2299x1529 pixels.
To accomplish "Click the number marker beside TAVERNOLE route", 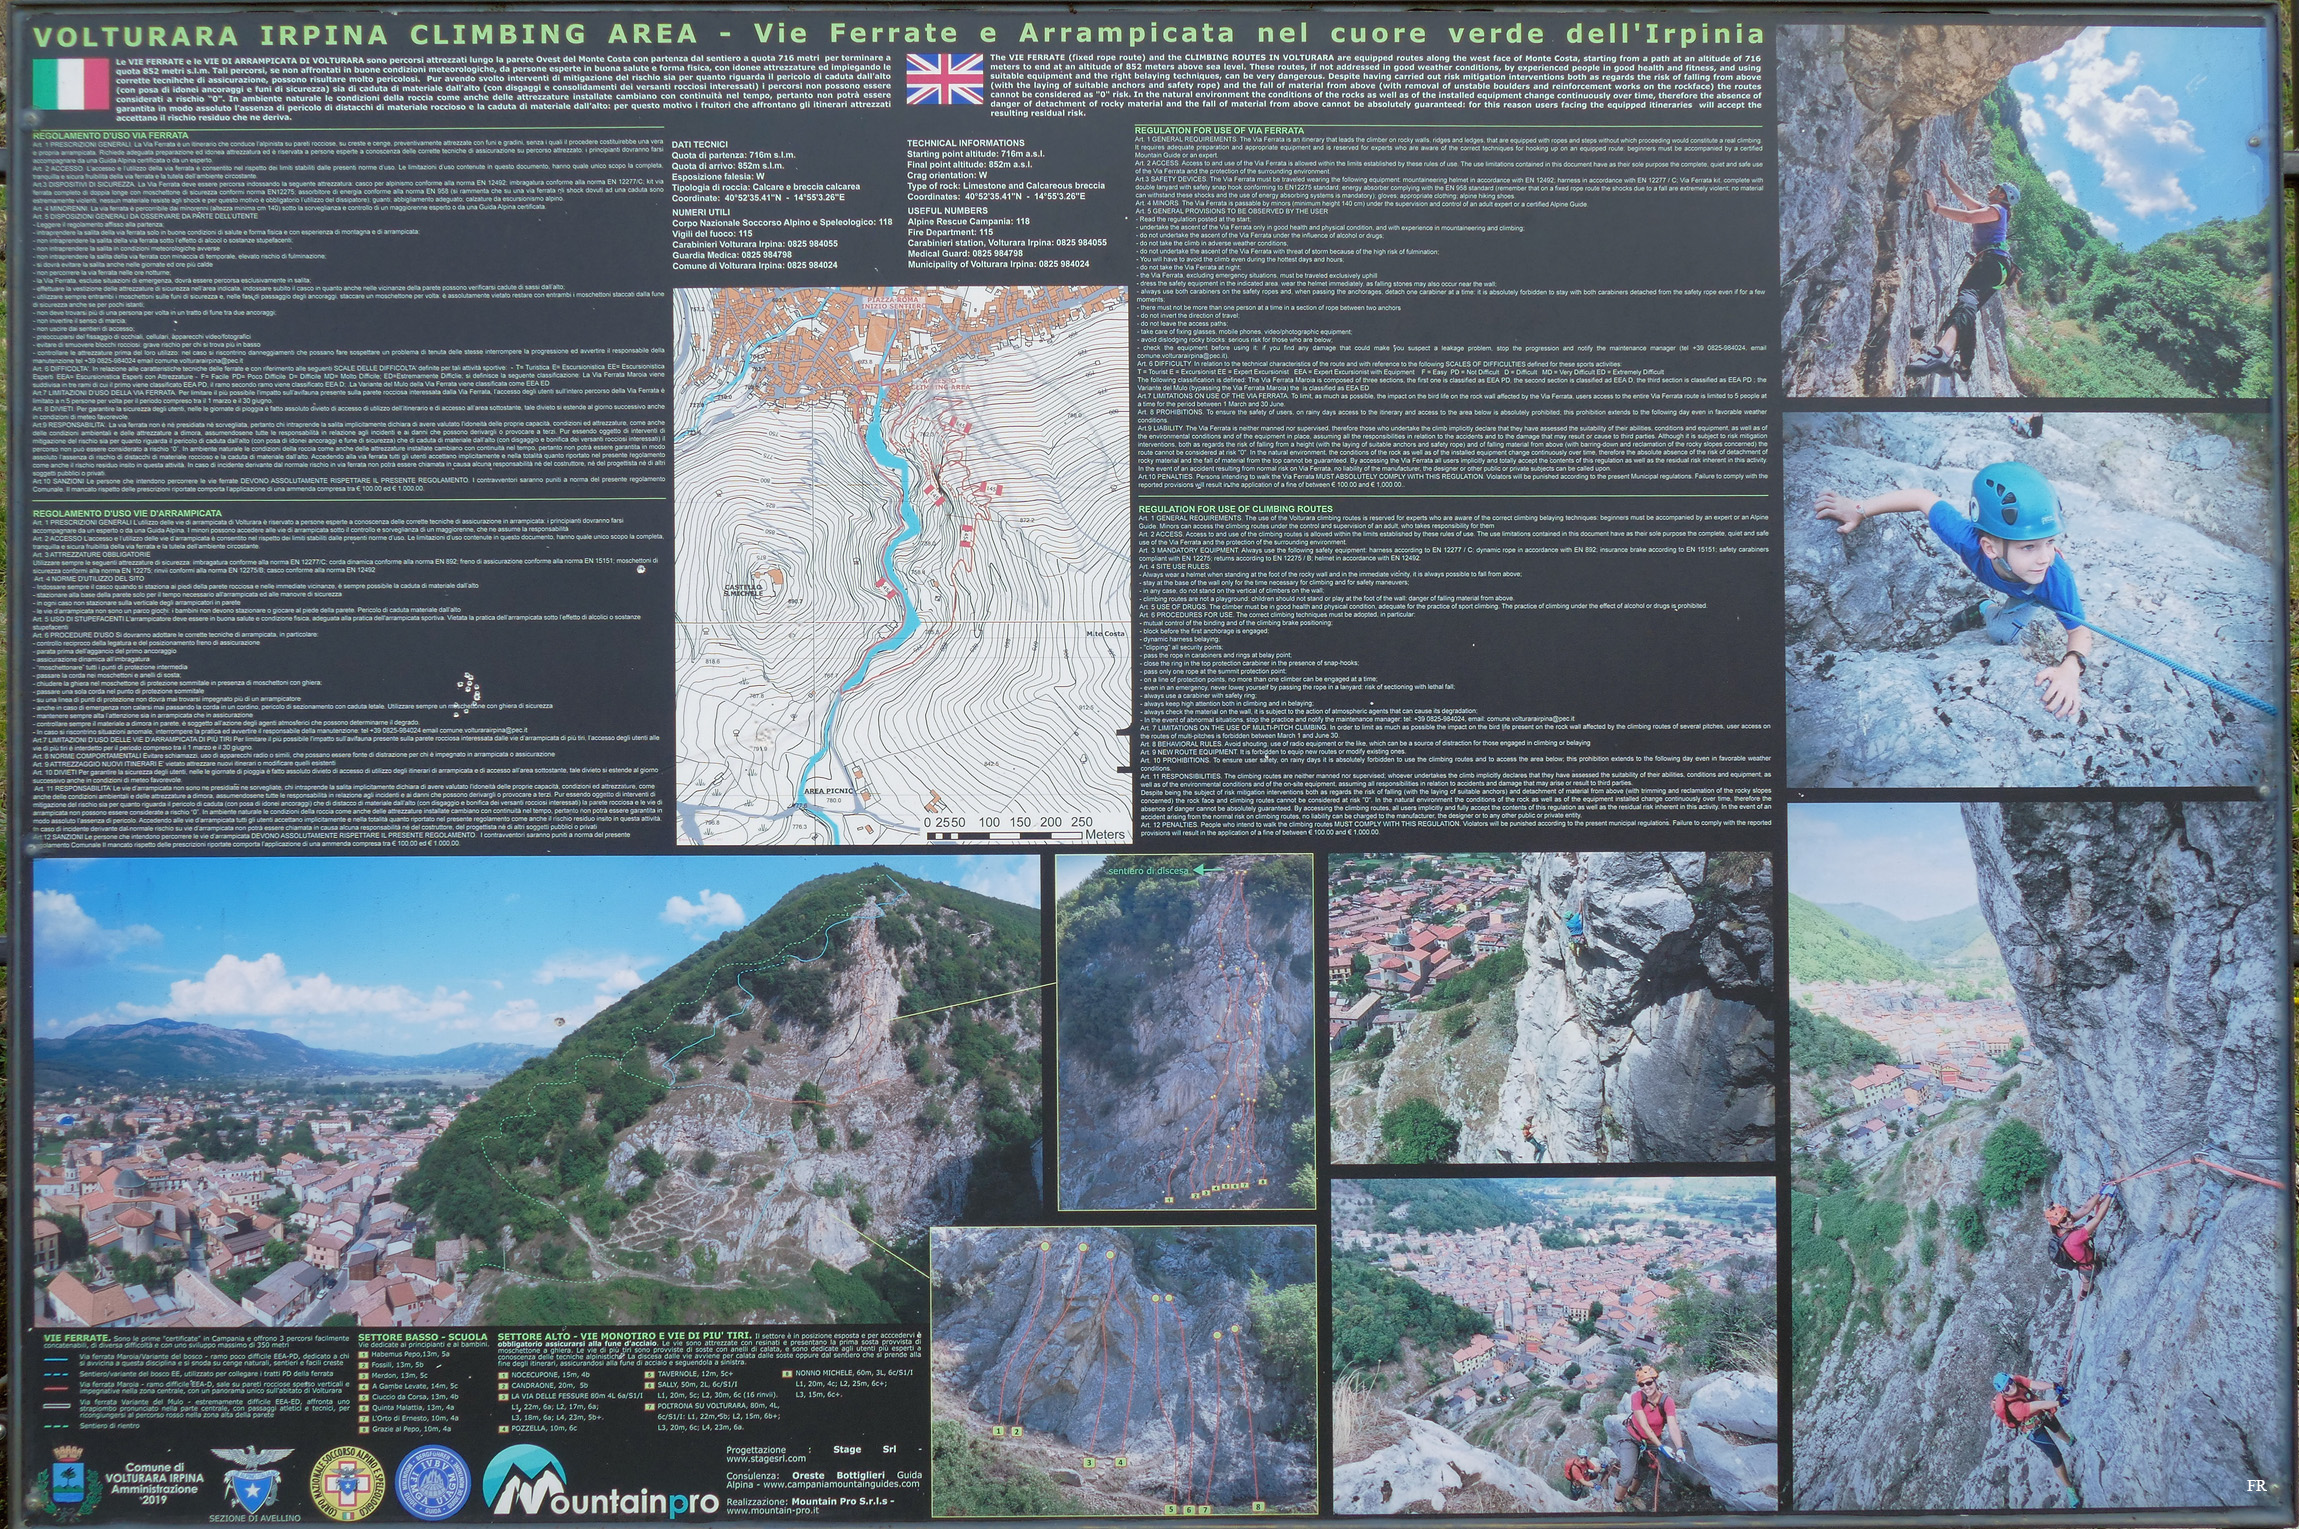I will [x=650, y=1374].
